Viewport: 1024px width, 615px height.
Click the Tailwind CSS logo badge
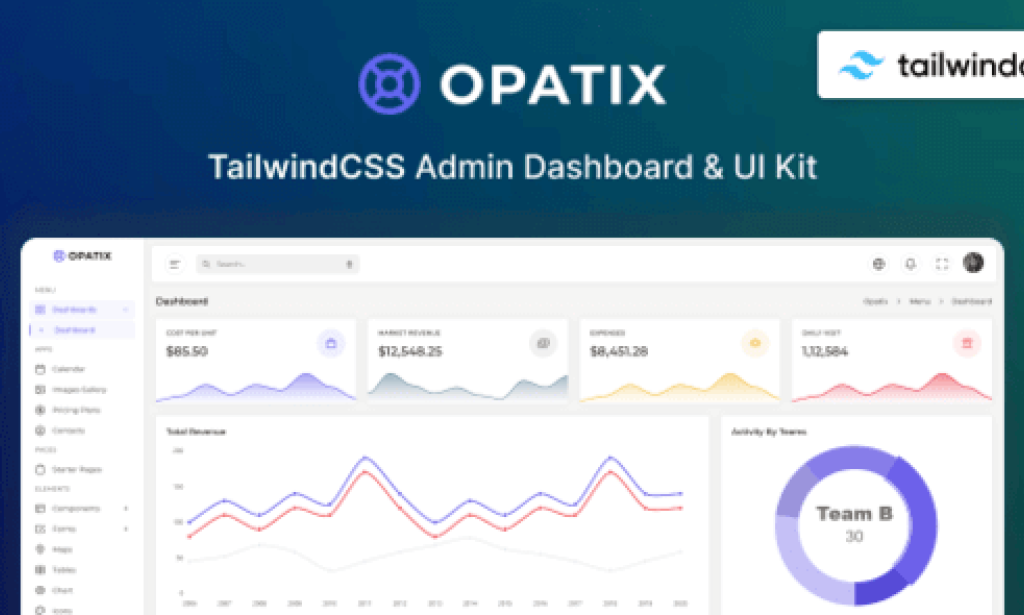(921, 65)
